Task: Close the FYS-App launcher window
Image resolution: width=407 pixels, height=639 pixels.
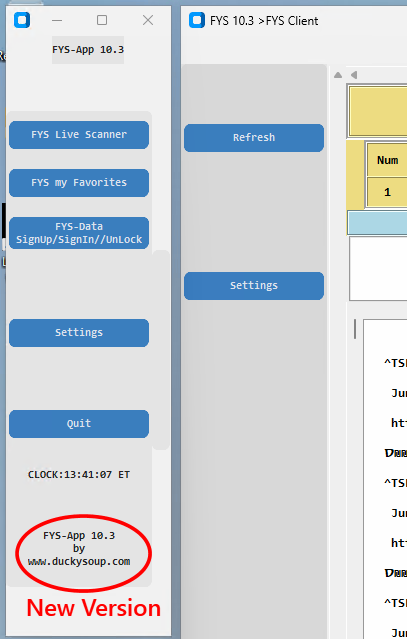Action: [x=148, y=20]
